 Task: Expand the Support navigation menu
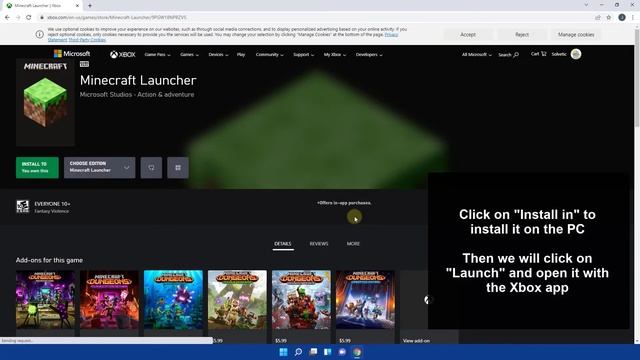(x=304, y=55)
